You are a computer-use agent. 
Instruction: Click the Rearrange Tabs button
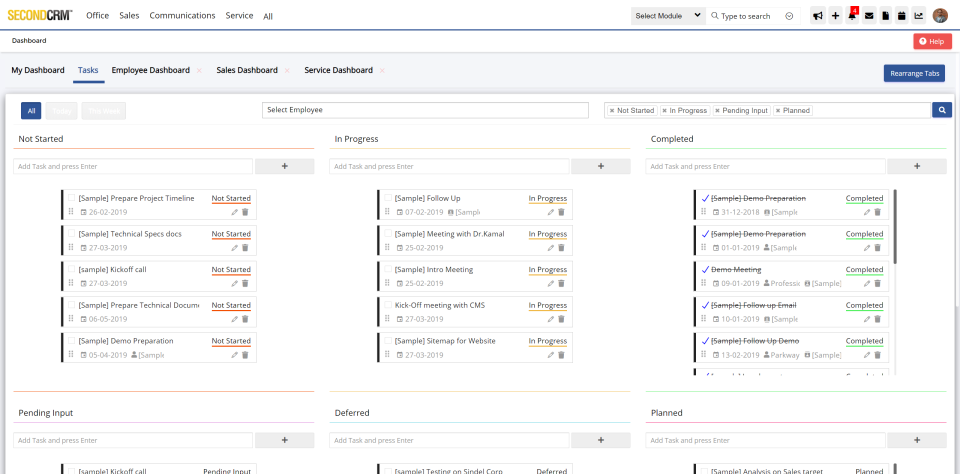click(914, 73)
